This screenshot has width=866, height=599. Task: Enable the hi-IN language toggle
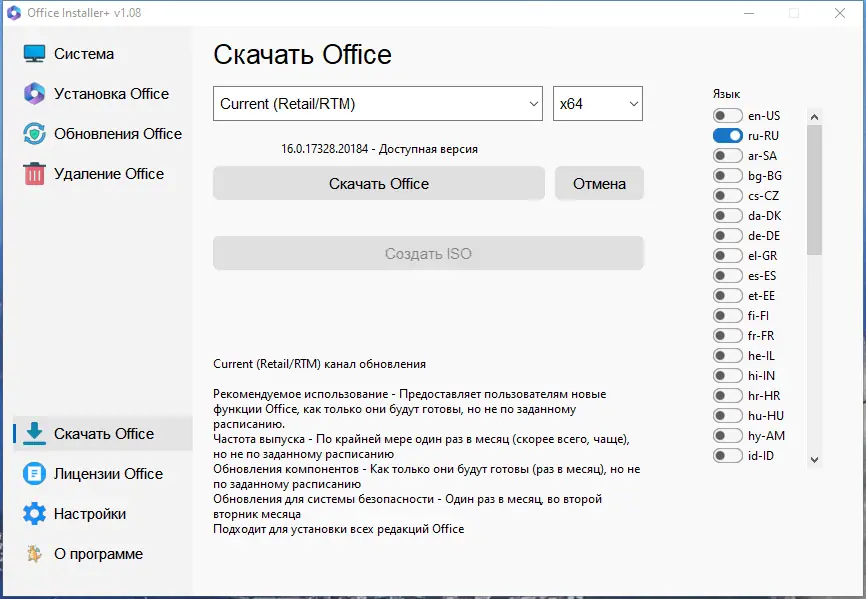[727, 375]
